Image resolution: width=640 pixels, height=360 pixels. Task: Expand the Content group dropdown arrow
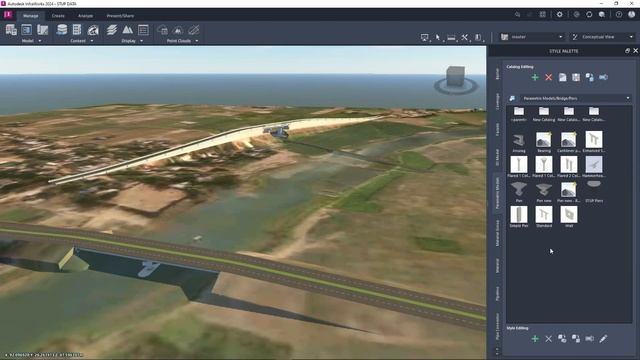pos(92,41)
